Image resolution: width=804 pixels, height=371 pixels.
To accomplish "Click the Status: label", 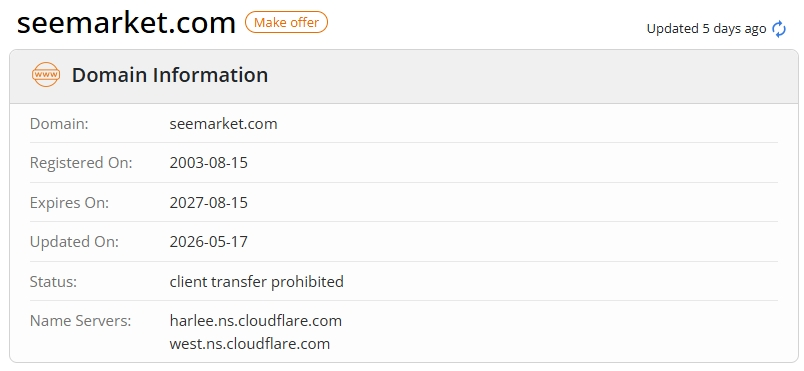I will coord(53,281).
